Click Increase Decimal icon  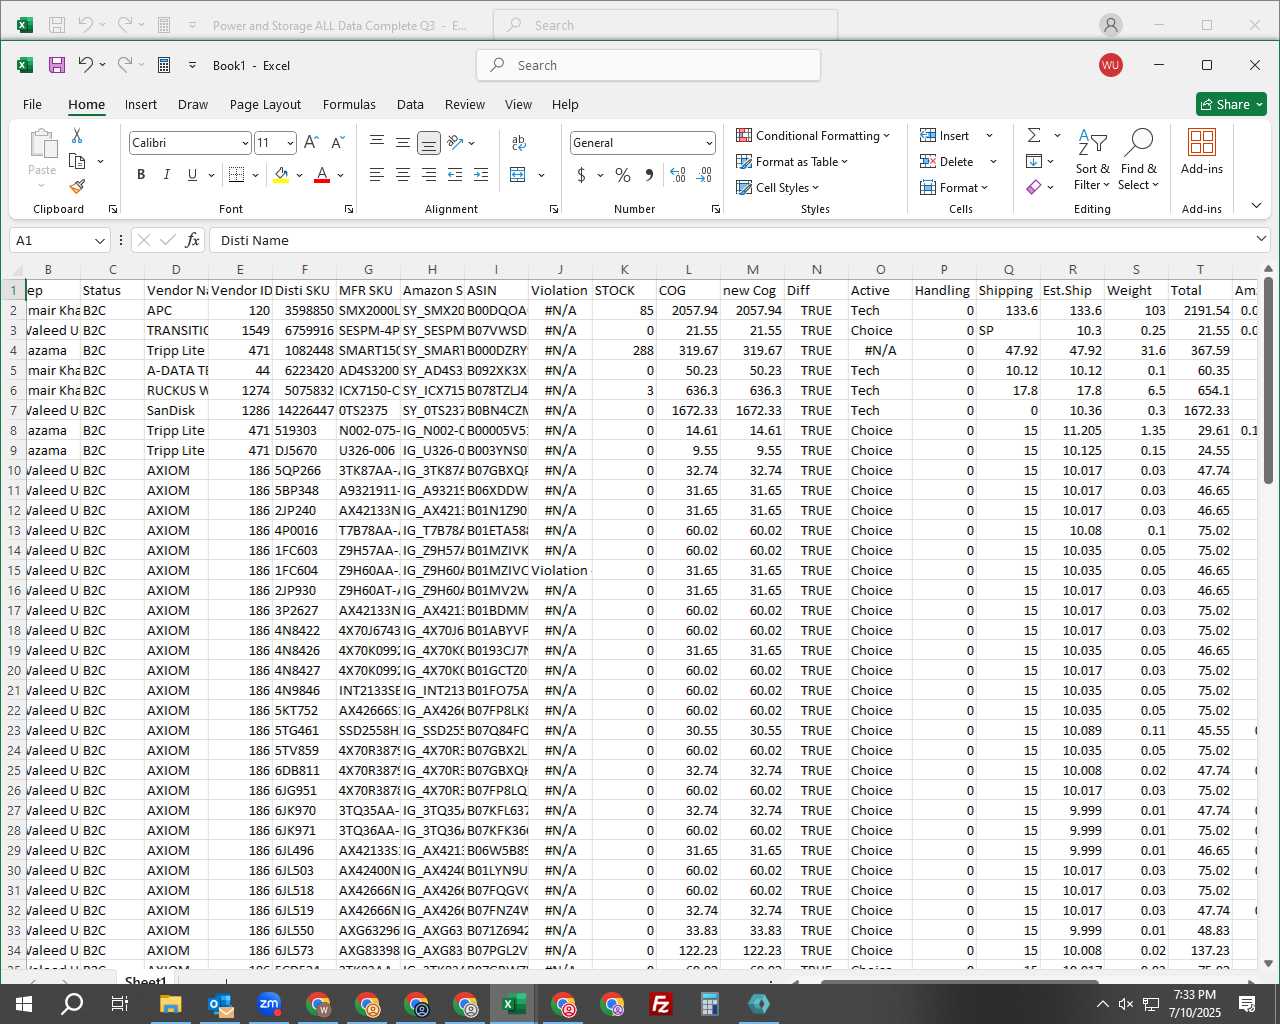pos(678,175)
